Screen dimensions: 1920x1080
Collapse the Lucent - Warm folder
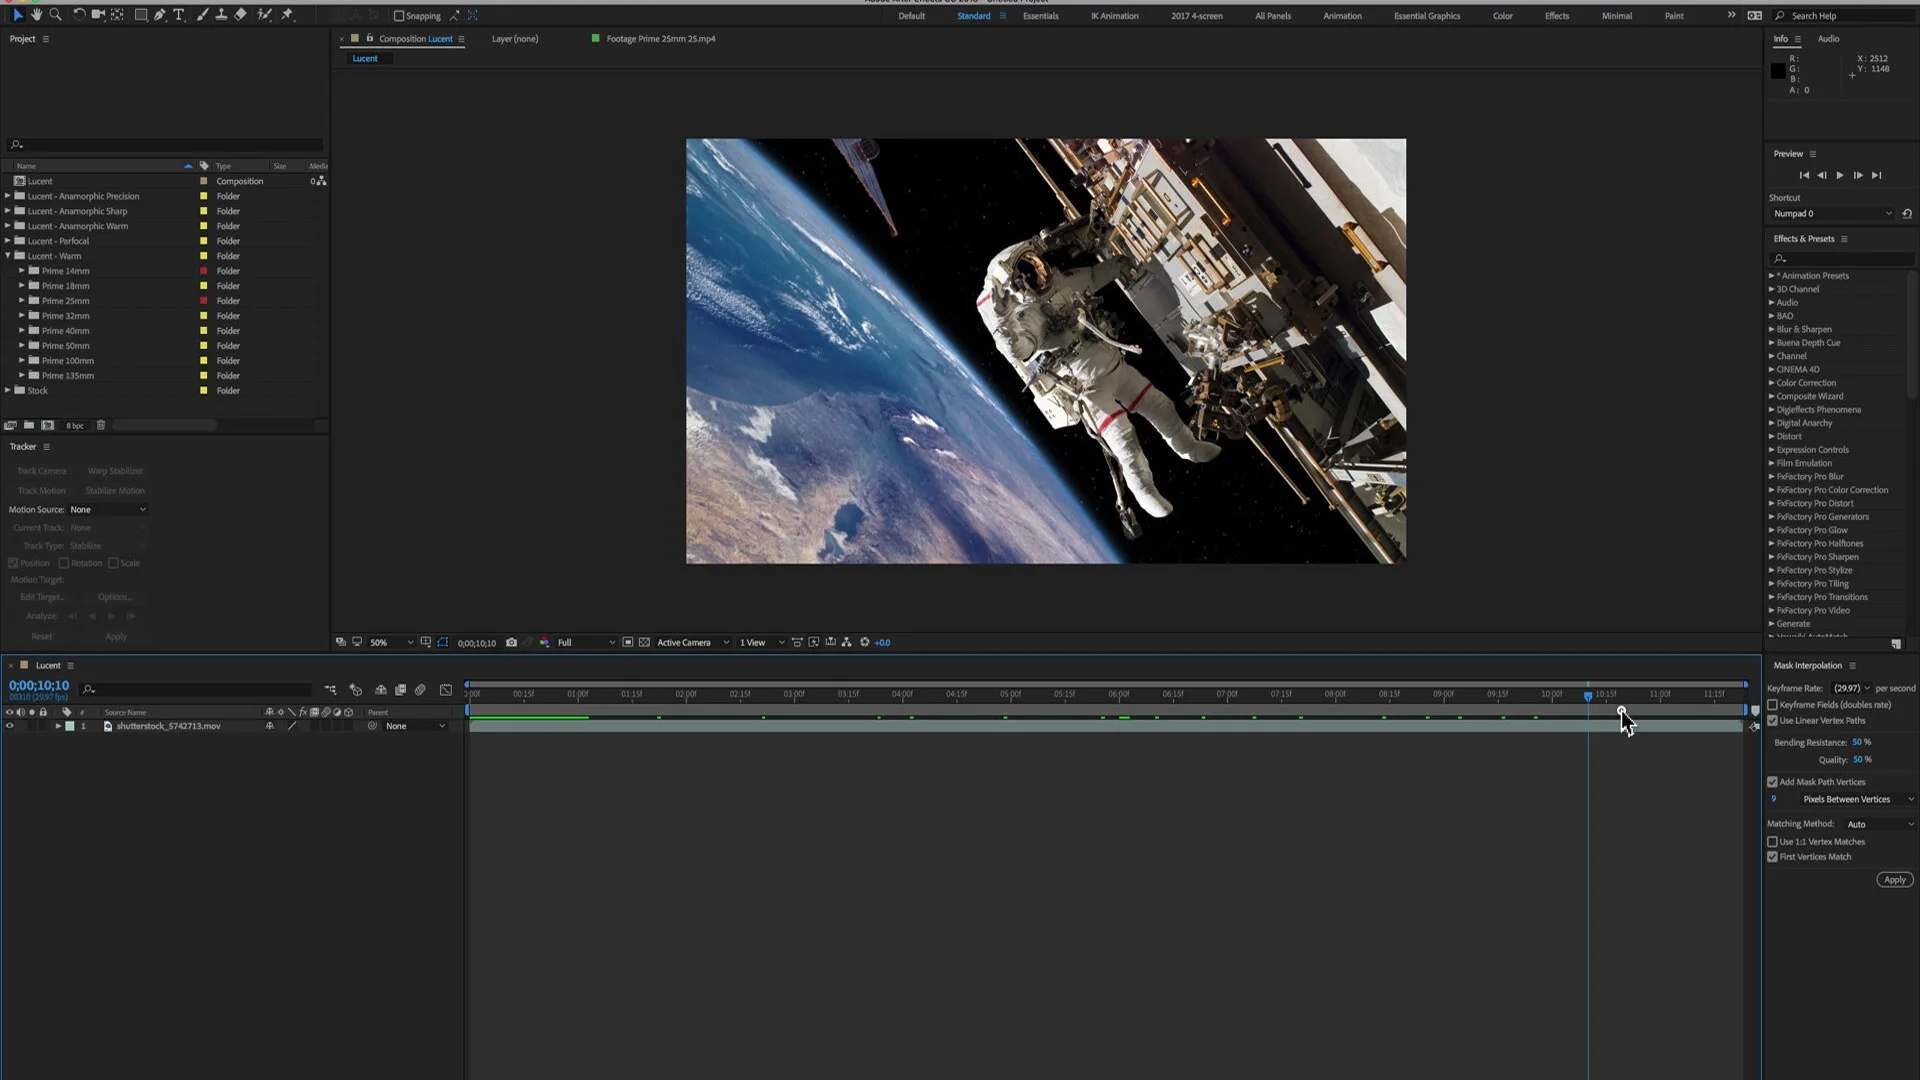coord(8,256)
